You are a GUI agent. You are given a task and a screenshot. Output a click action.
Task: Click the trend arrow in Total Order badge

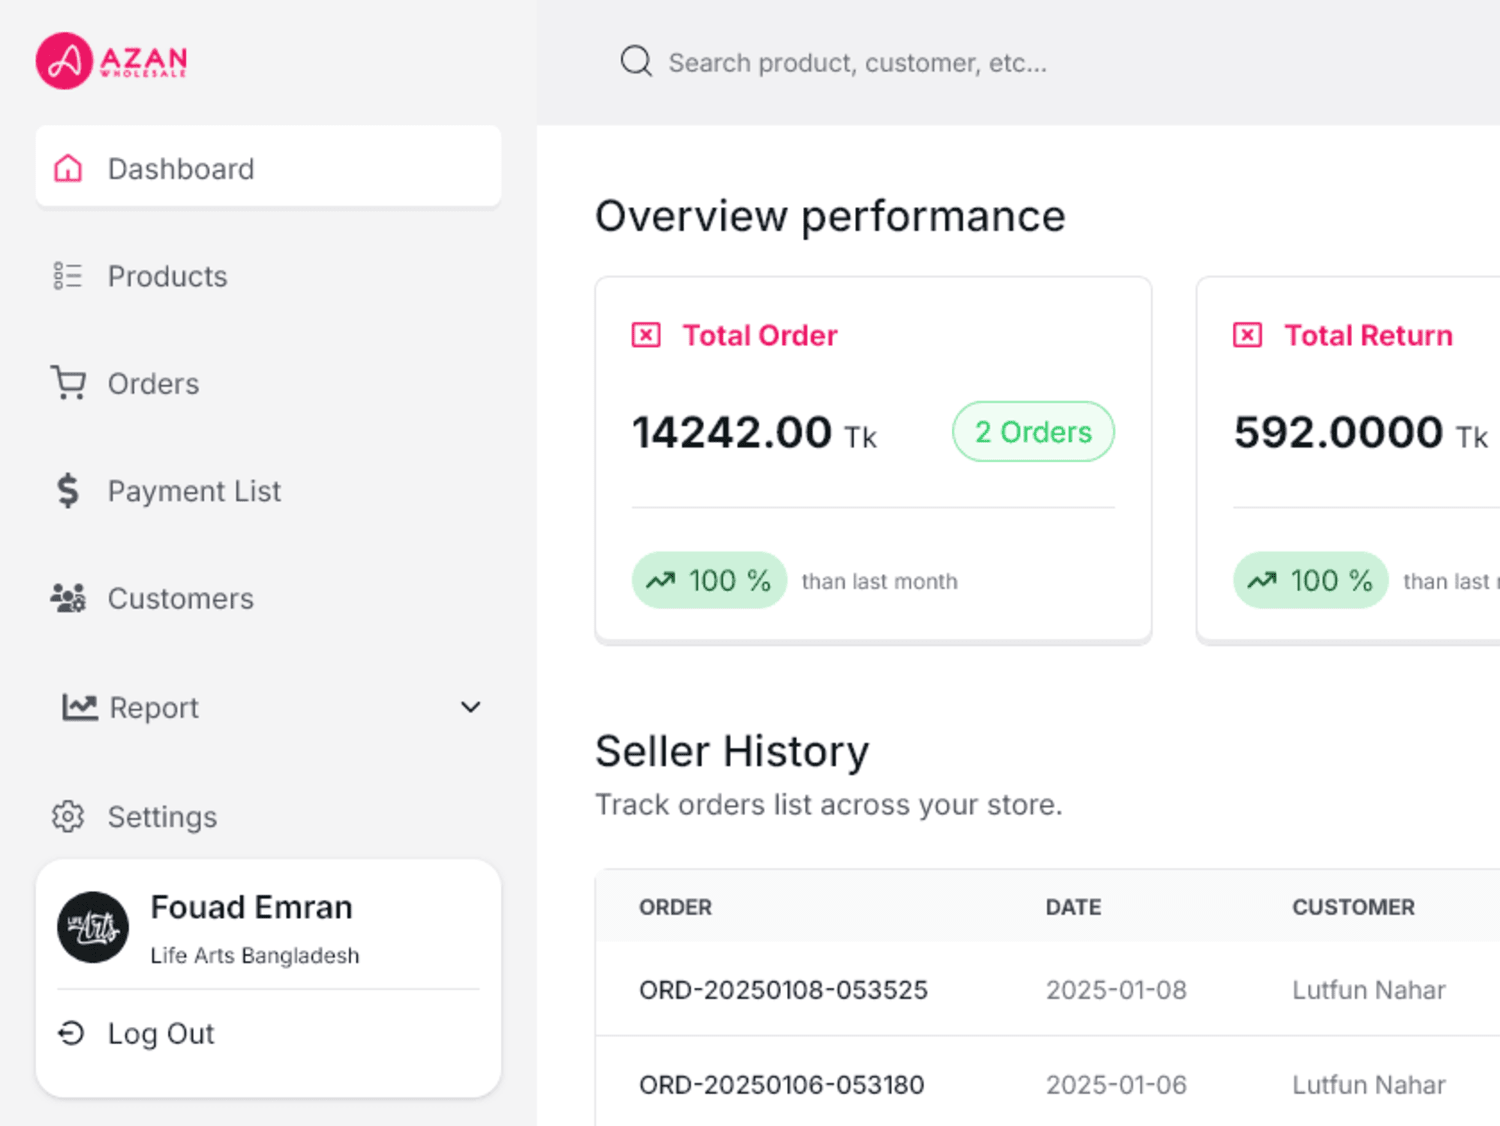tap(660, 580)
